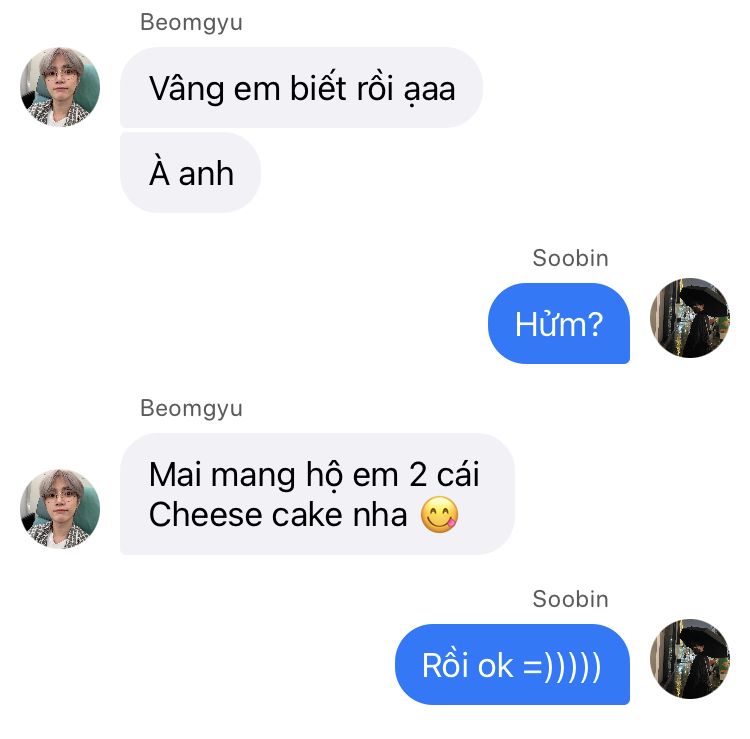750x739 pixels.
Task: Click the Soobin name above "Rồi ok =)))))"
Action: (570, 599)
